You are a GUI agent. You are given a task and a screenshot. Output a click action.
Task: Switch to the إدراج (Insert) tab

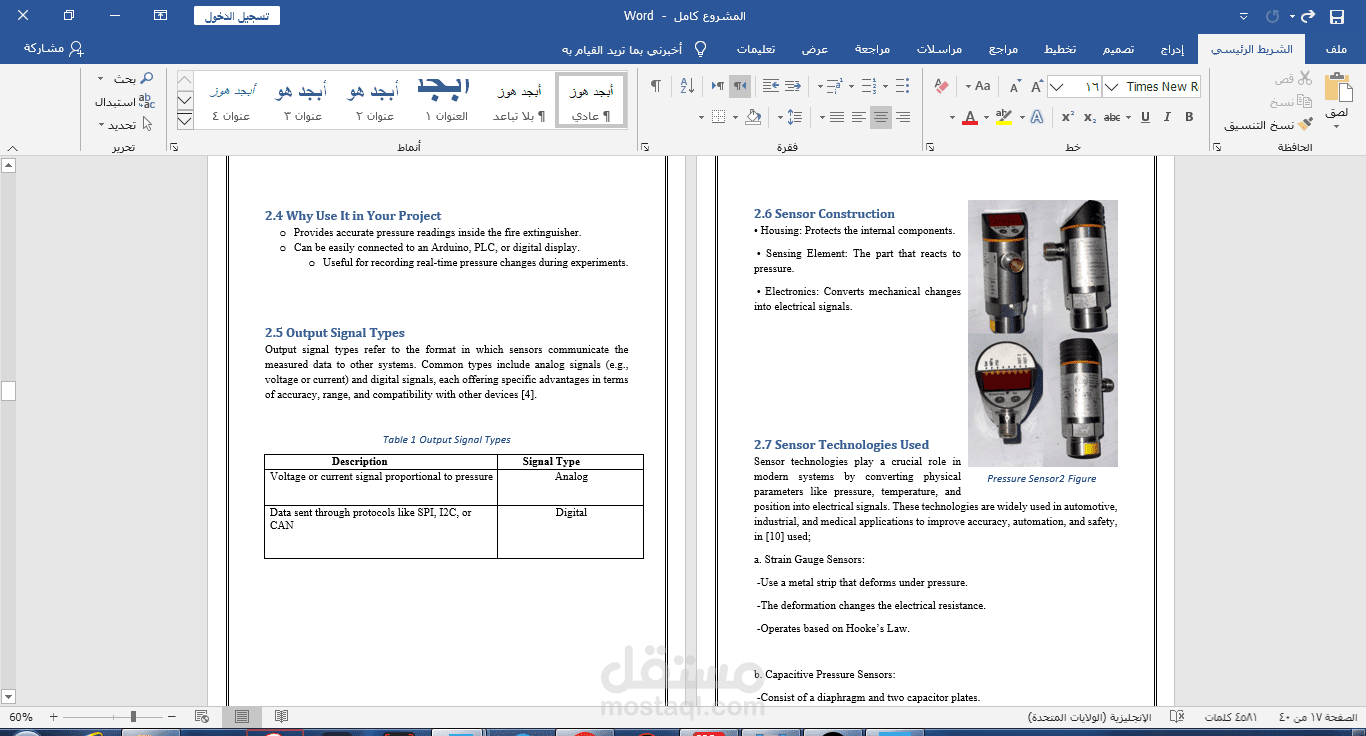pyautogui.click(x=1172, y=49)
